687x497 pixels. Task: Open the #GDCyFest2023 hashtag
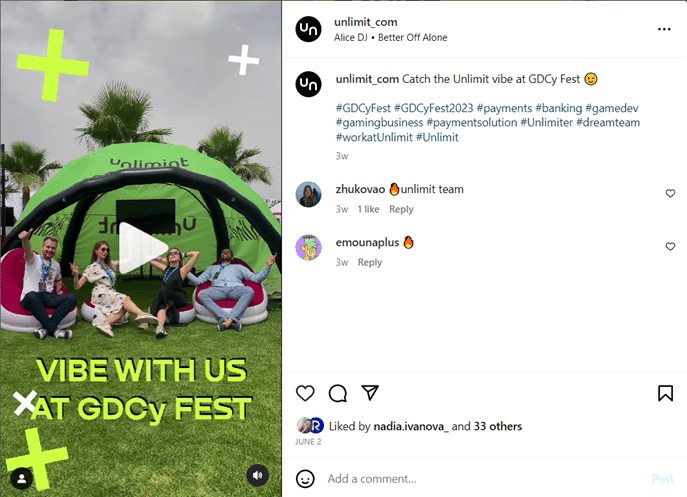coord(434,108)
